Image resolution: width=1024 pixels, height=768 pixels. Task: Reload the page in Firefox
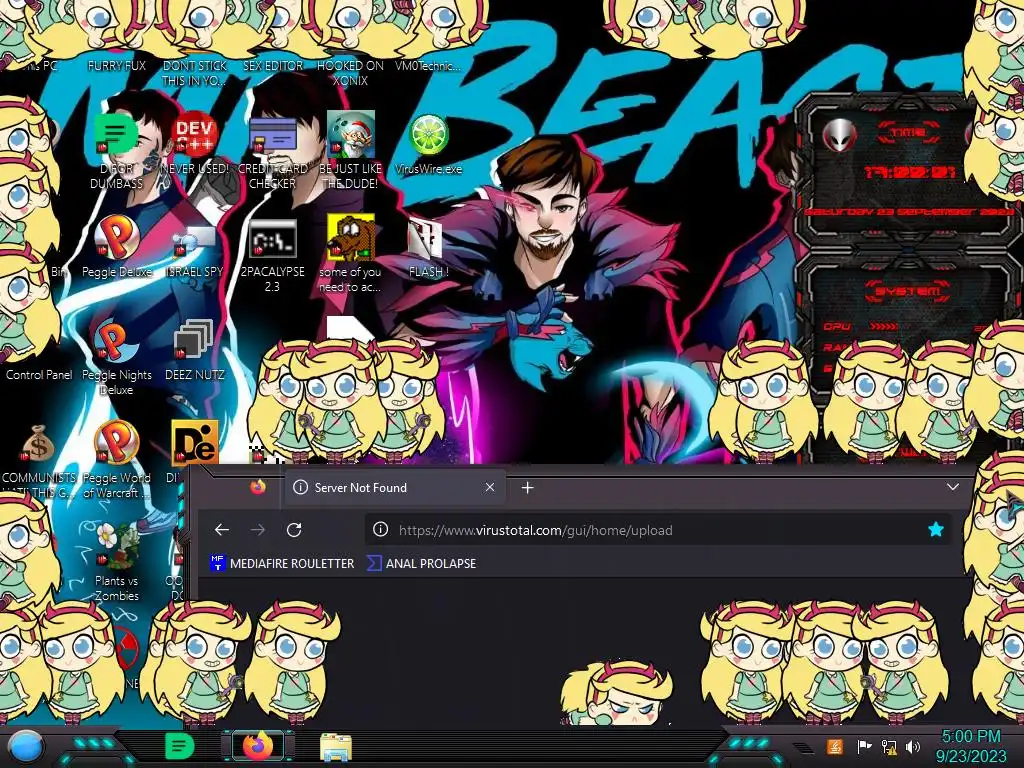pos(294,530)
